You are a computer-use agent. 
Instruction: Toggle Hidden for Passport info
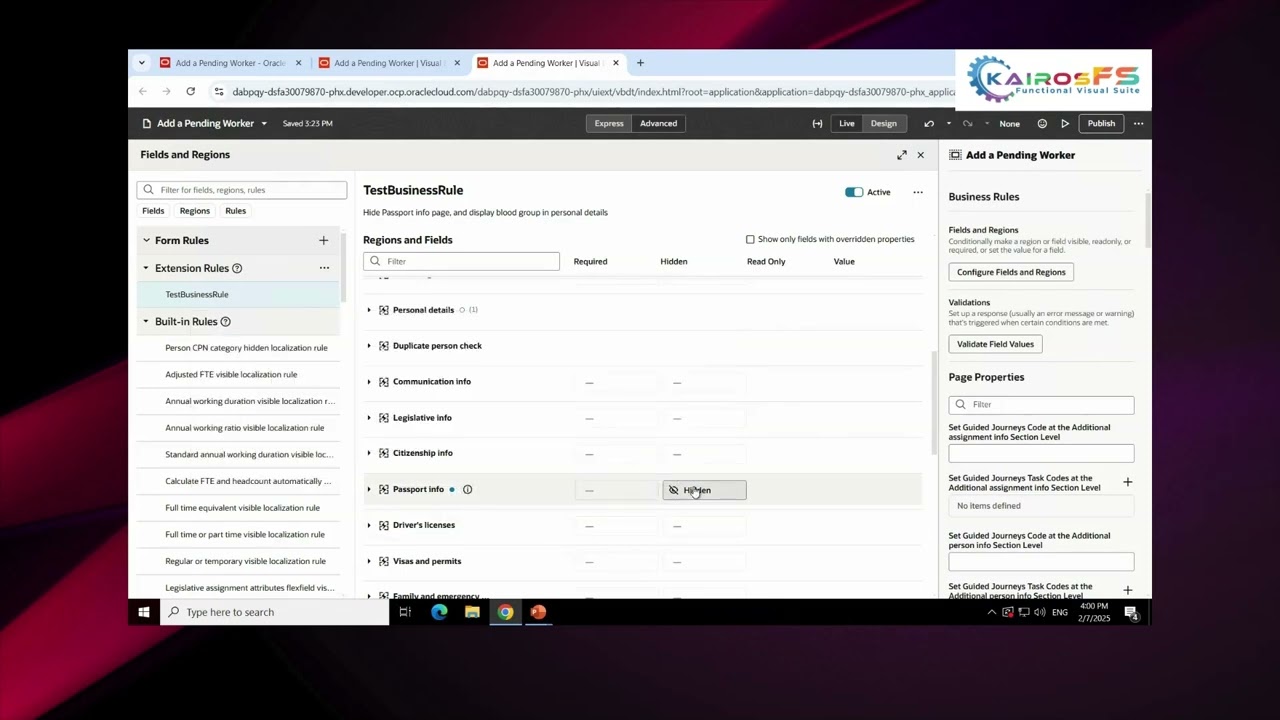pos(704,490)
